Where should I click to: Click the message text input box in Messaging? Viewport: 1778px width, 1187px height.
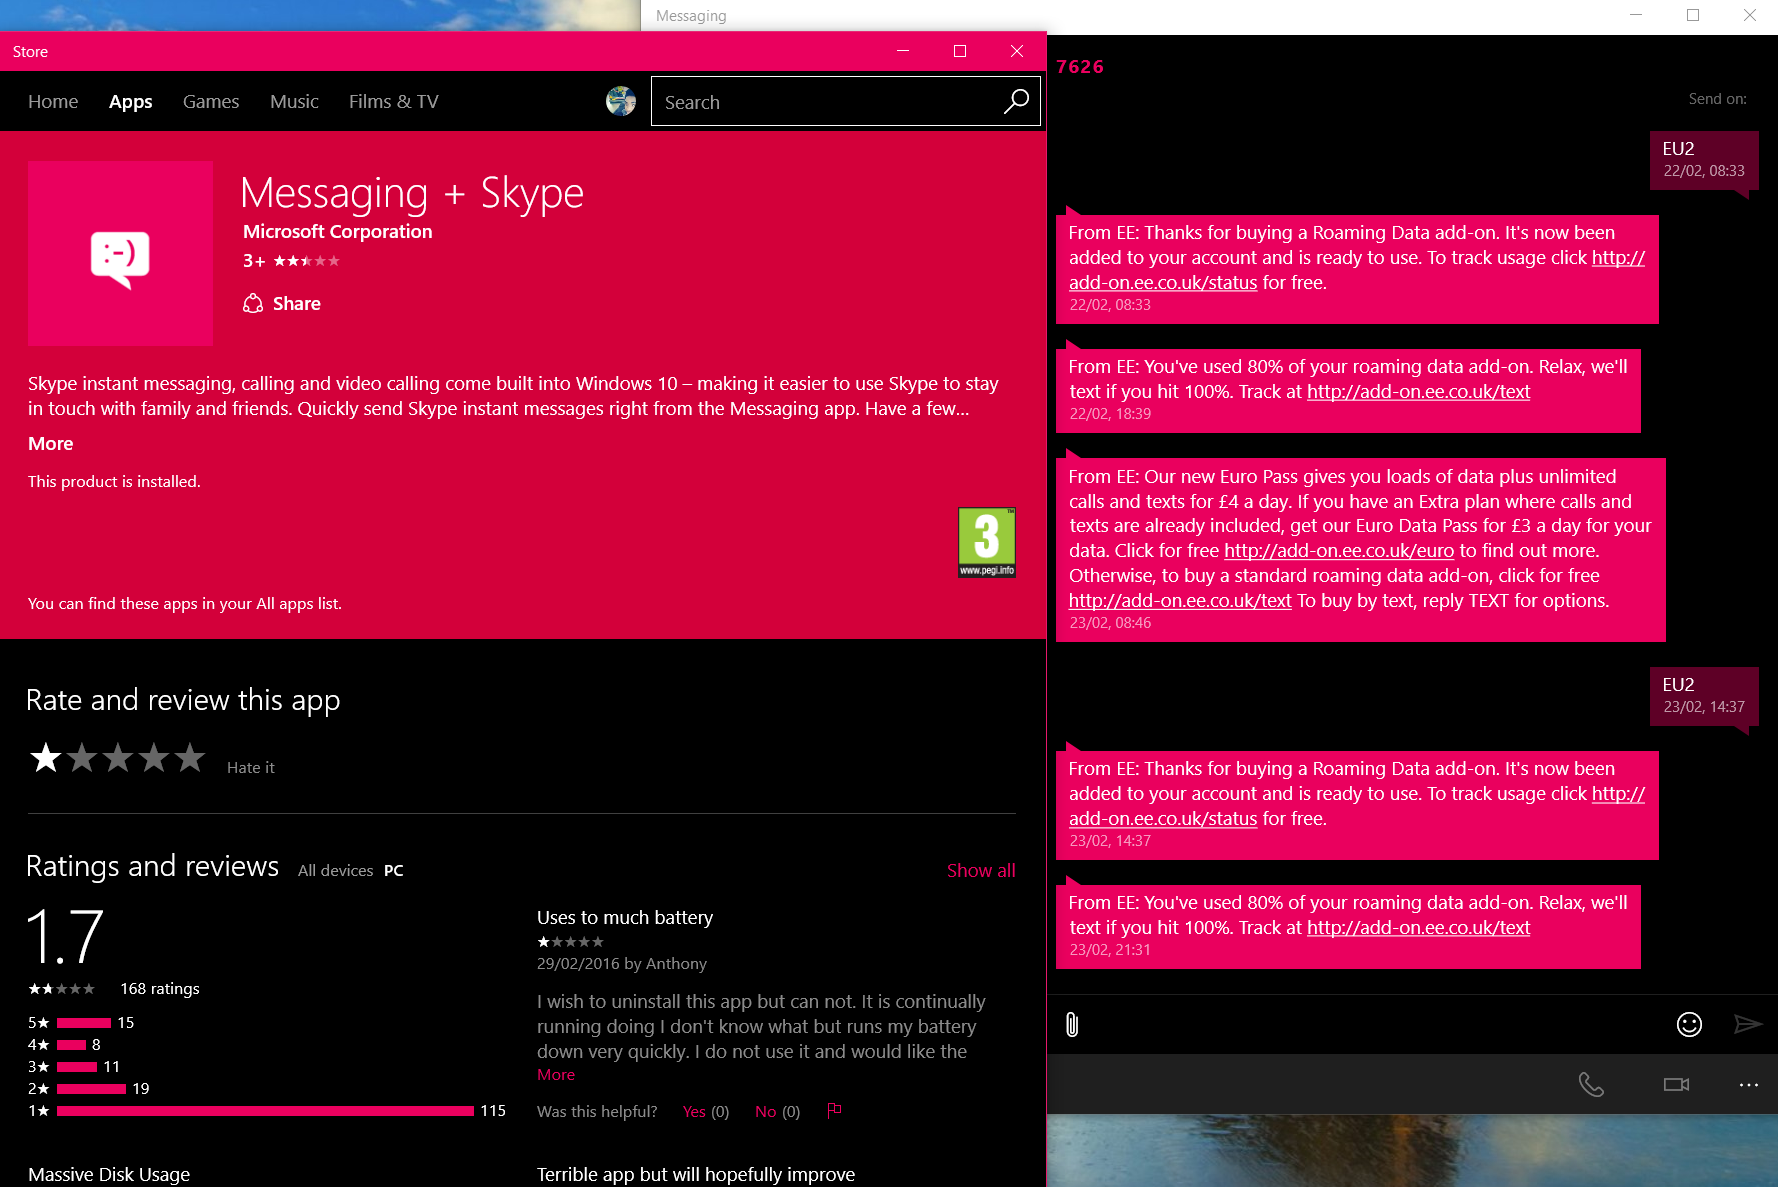pos(1378,1024)
